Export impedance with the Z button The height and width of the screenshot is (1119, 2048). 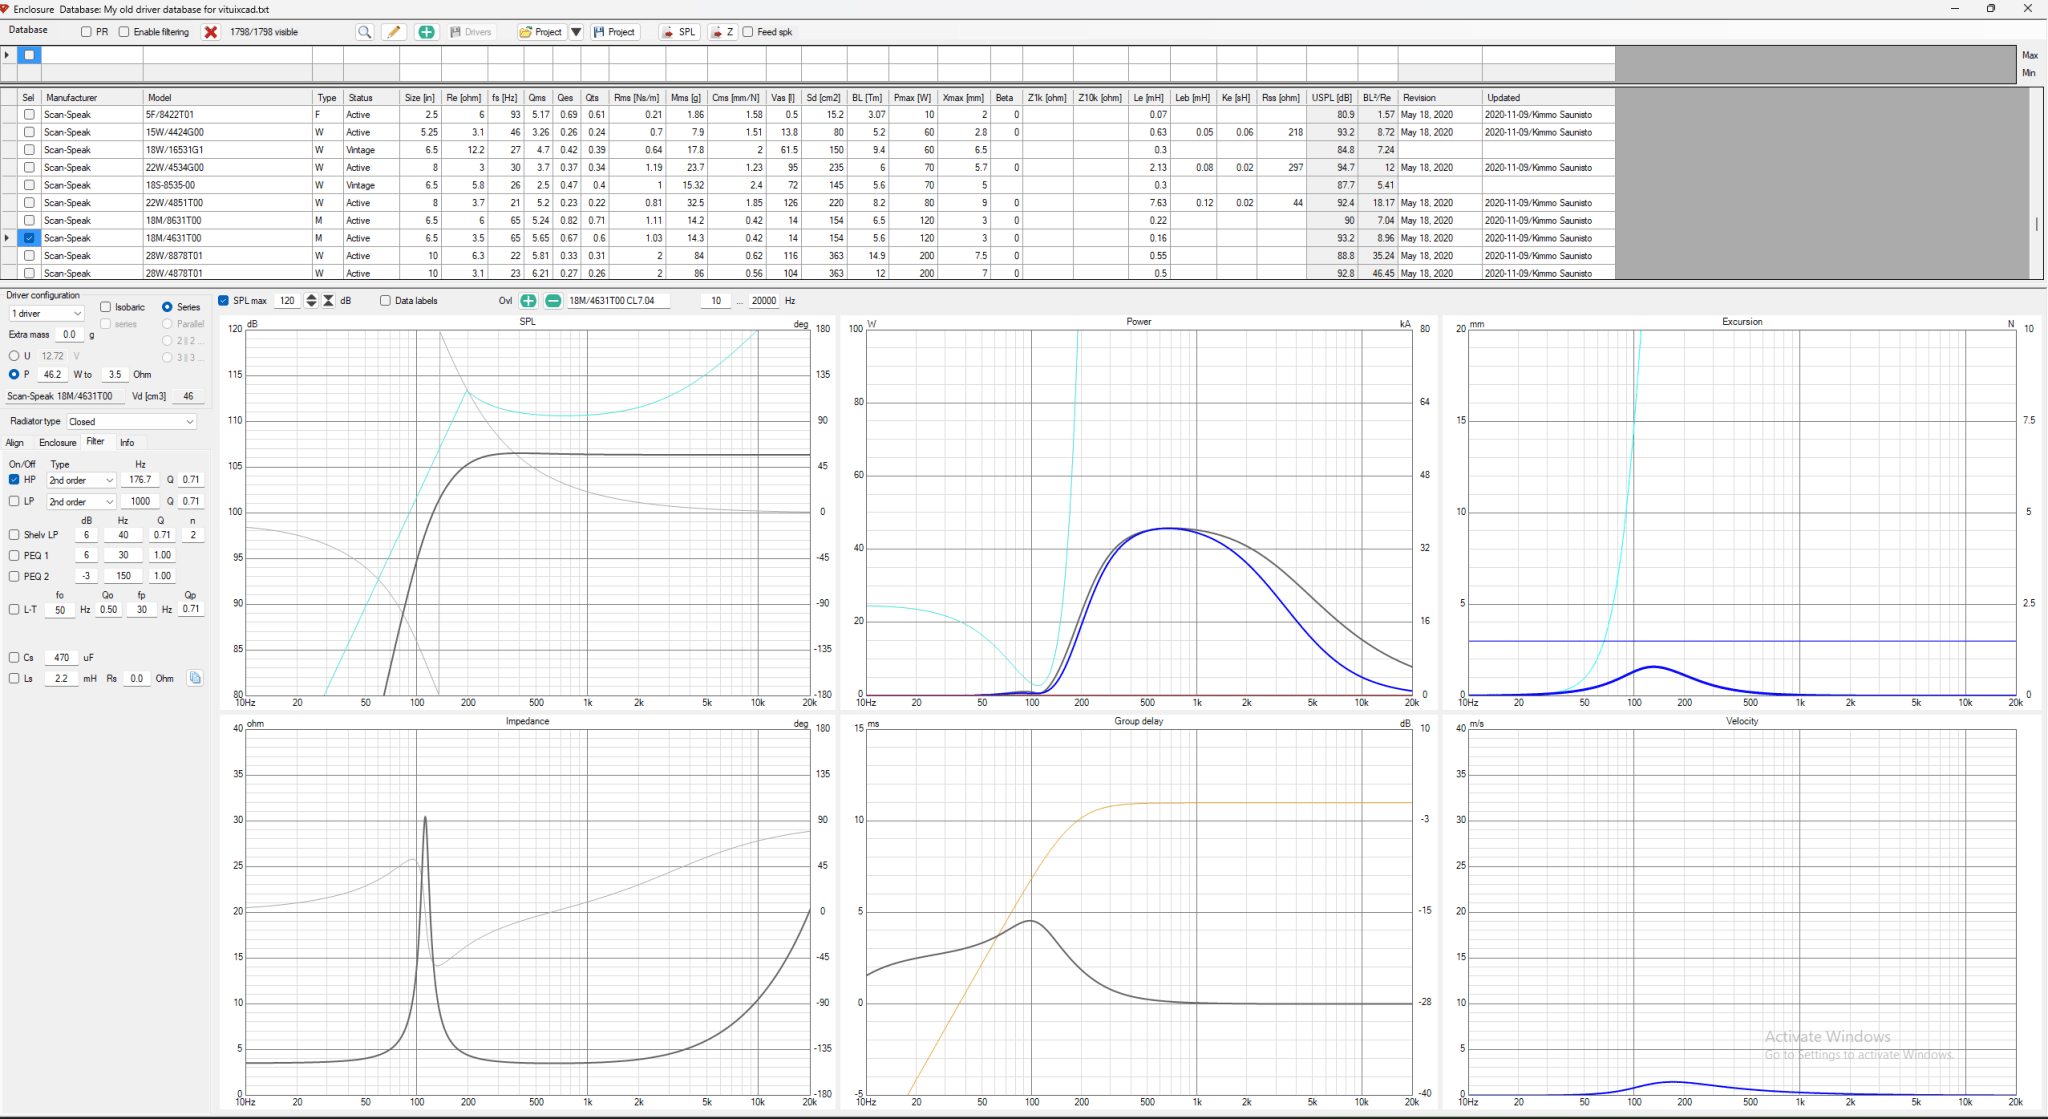click(x=723, y=32)
